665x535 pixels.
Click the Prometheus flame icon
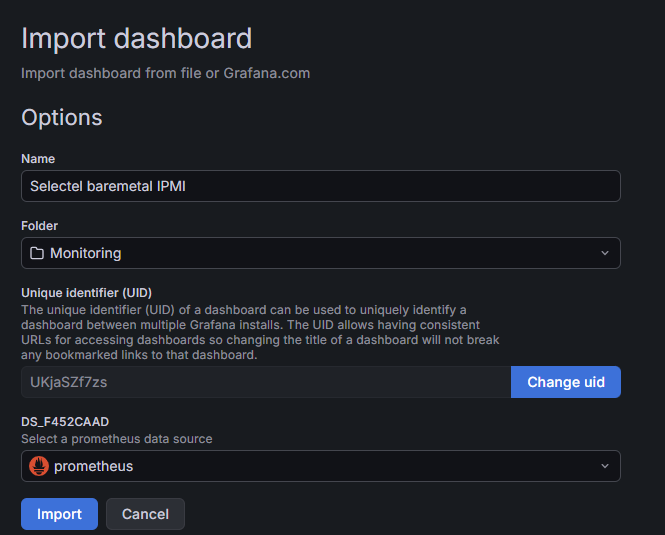39,466
